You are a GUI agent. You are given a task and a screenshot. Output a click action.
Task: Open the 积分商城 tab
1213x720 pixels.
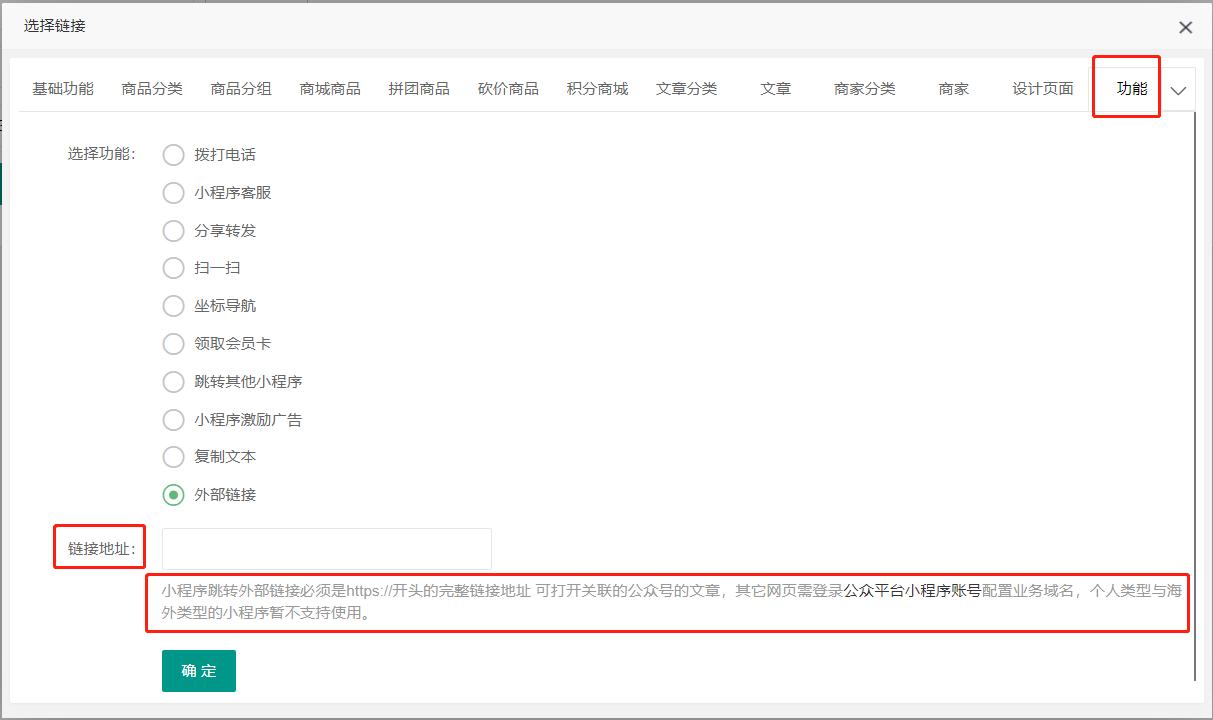(x=597, y=89)
